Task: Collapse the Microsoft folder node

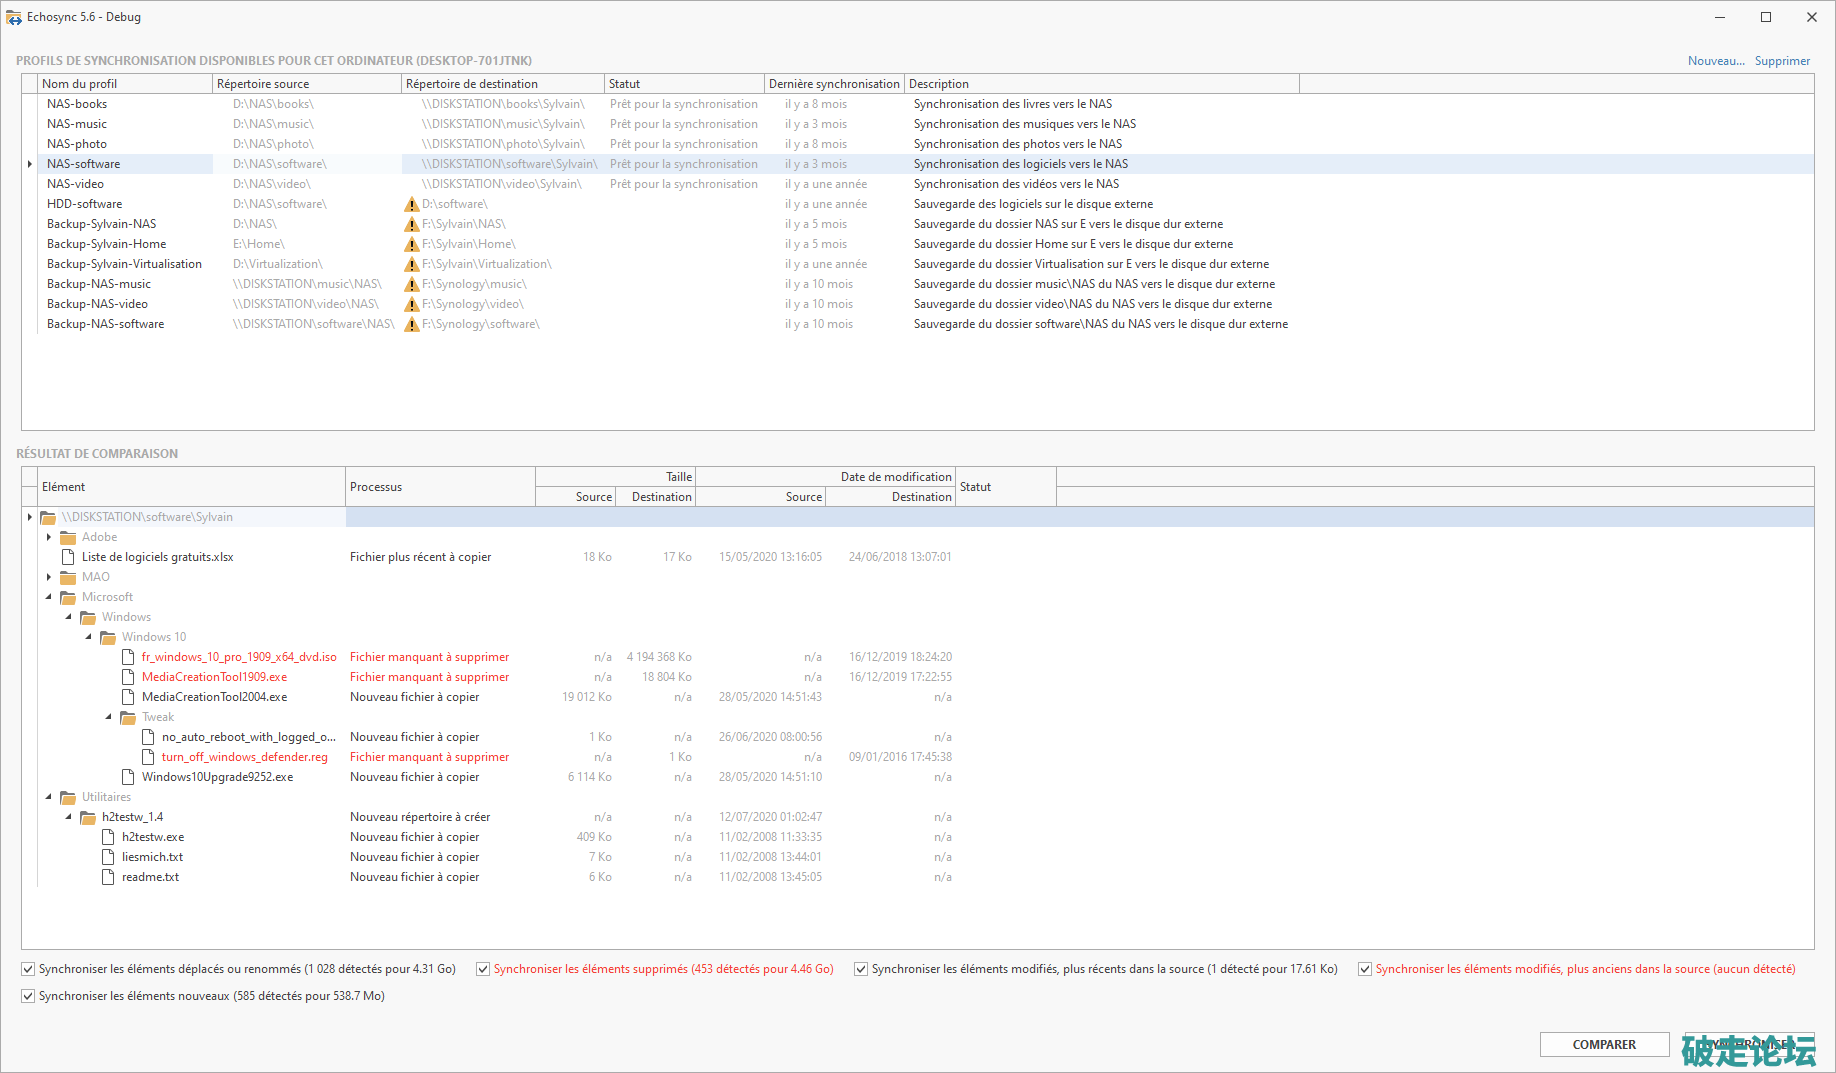Action: coord(49,597)
